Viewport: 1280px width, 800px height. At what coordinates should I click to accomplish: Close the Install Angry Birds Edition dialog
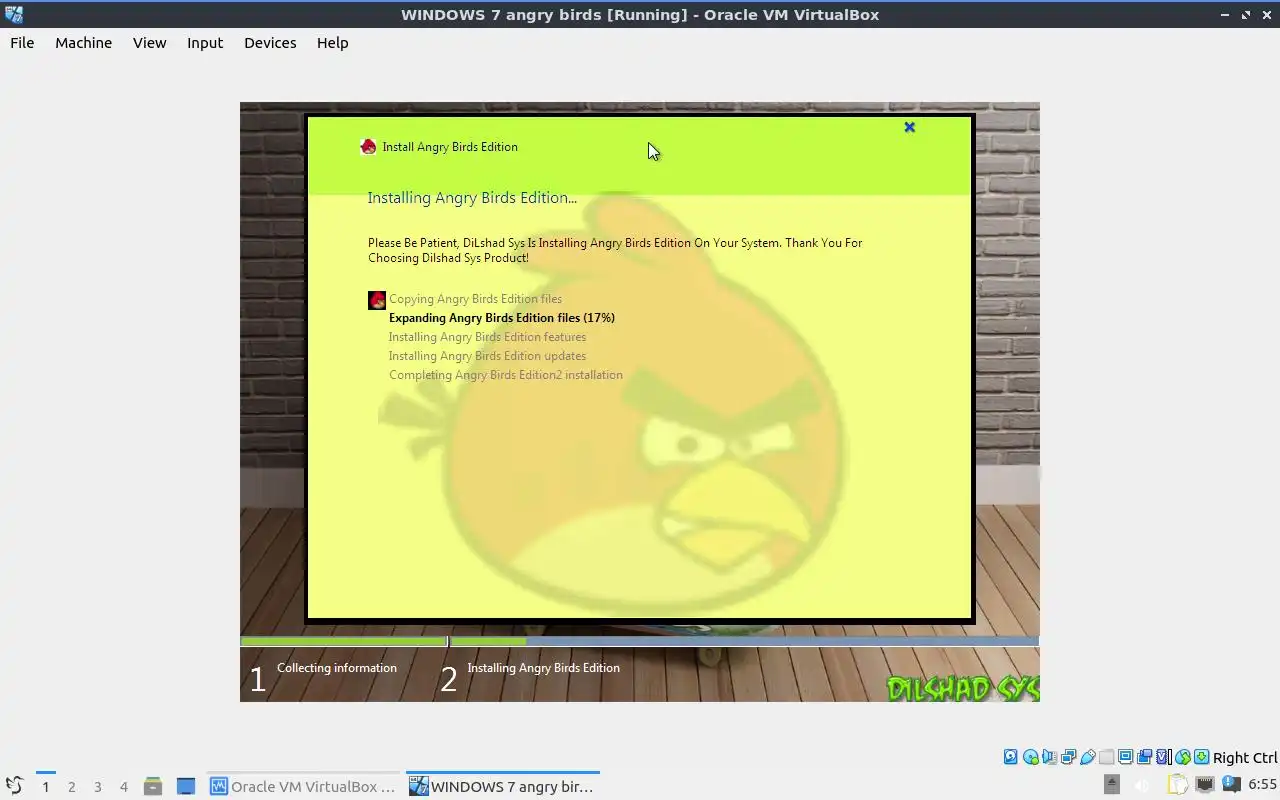pos(909,127)
